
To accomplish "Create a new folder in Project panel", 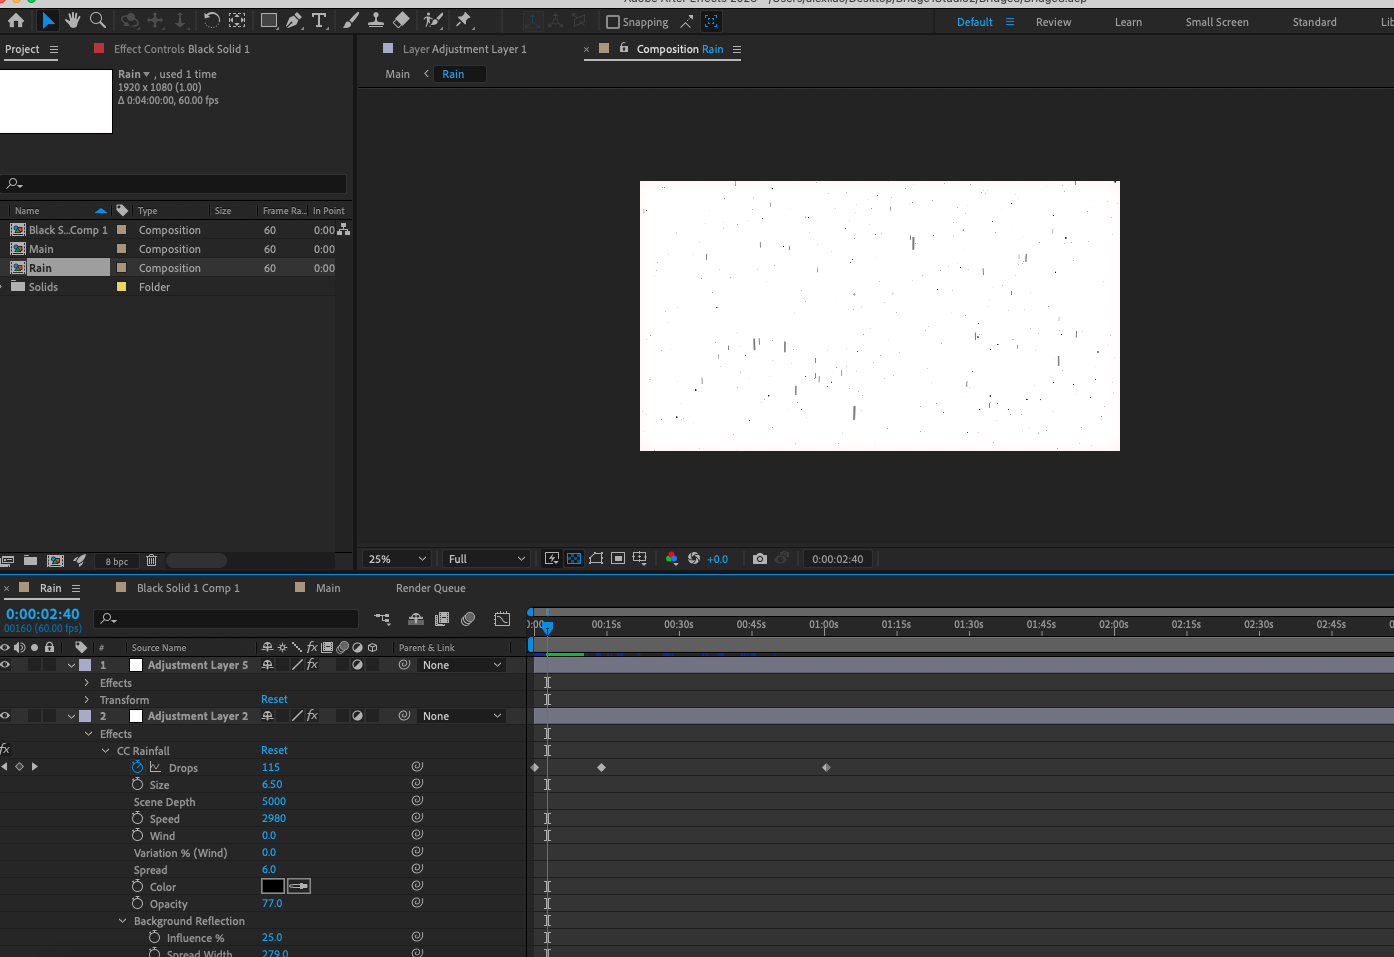I will (x=30, y=561).
